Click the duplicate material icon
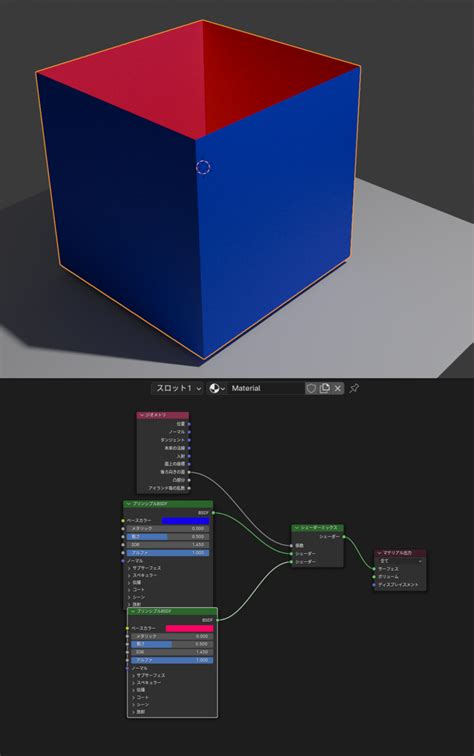The image size is (474, 756). 325,388
